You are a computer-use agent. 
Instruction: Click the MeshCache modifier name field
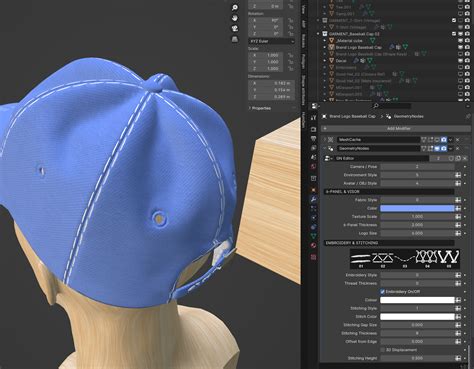pyautogui.click(x=378, y=140)
